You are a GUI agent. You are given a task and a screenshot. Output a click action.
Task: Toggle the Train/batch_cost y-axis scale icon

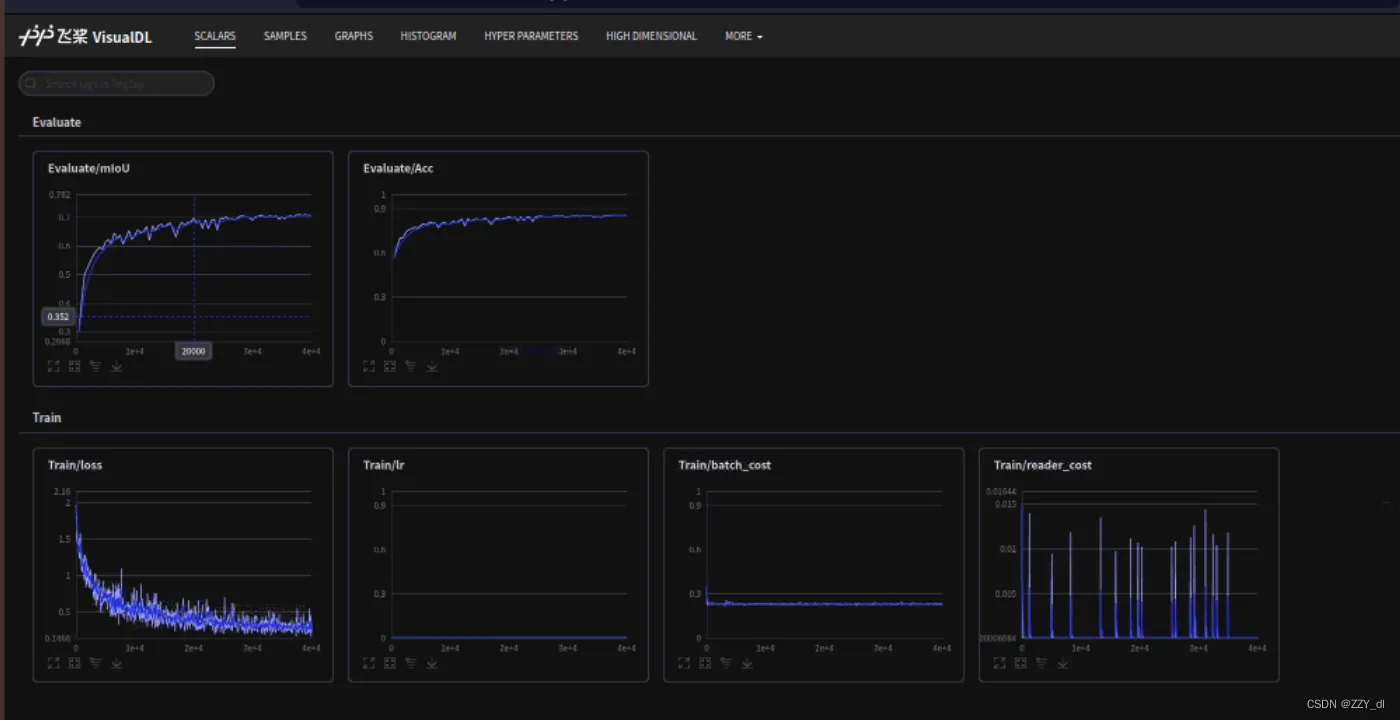coord(725,662)
